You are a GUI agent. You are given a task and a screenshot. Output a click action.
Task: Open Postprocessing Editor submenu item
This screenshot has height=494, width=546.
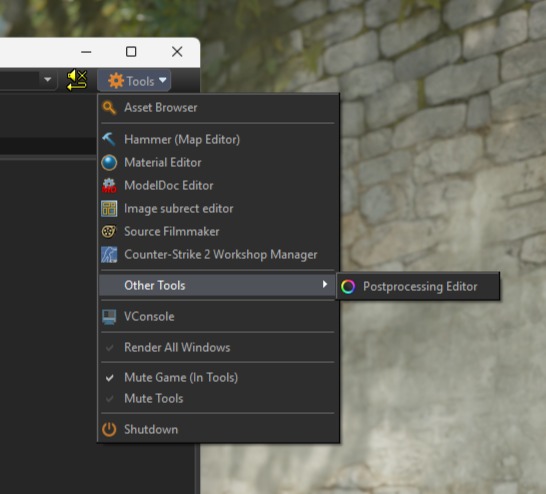(x=418, y=287)
